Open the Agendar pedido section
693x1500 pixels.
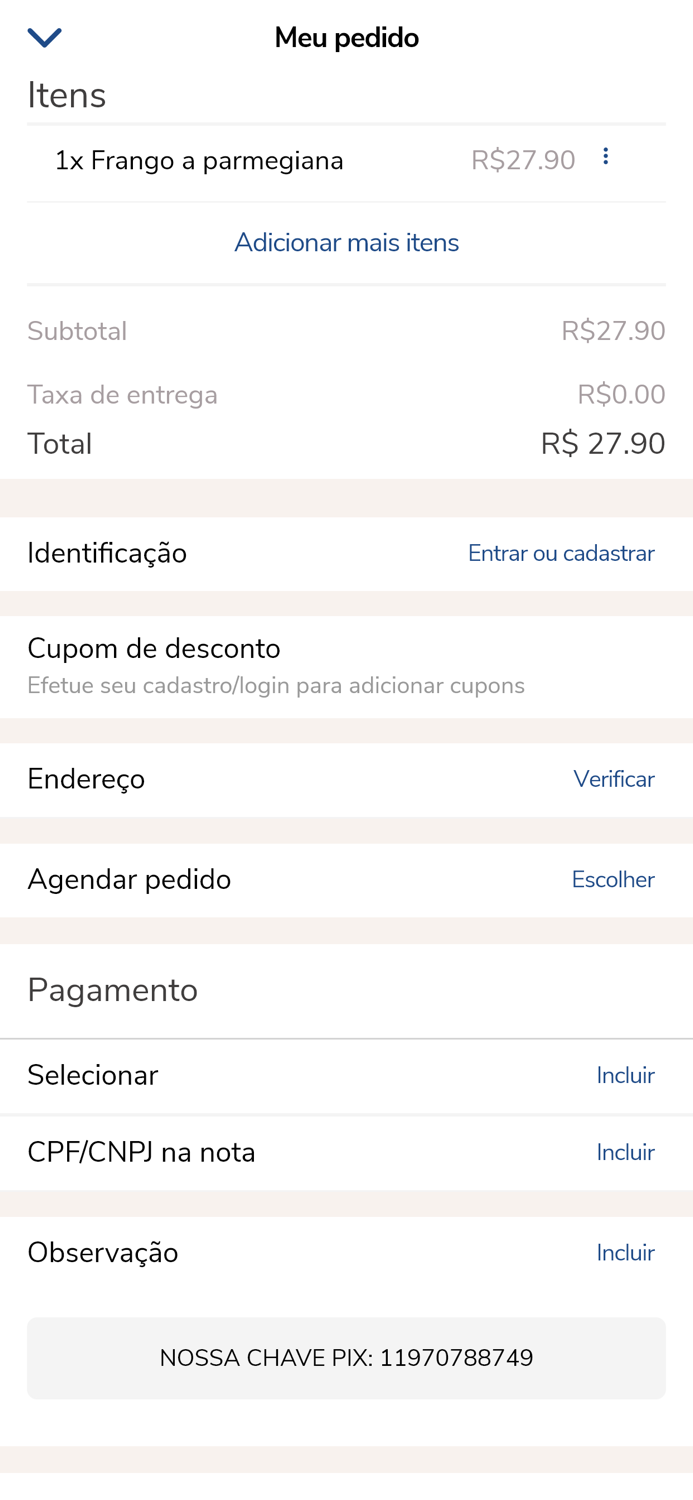pos(129,879)
